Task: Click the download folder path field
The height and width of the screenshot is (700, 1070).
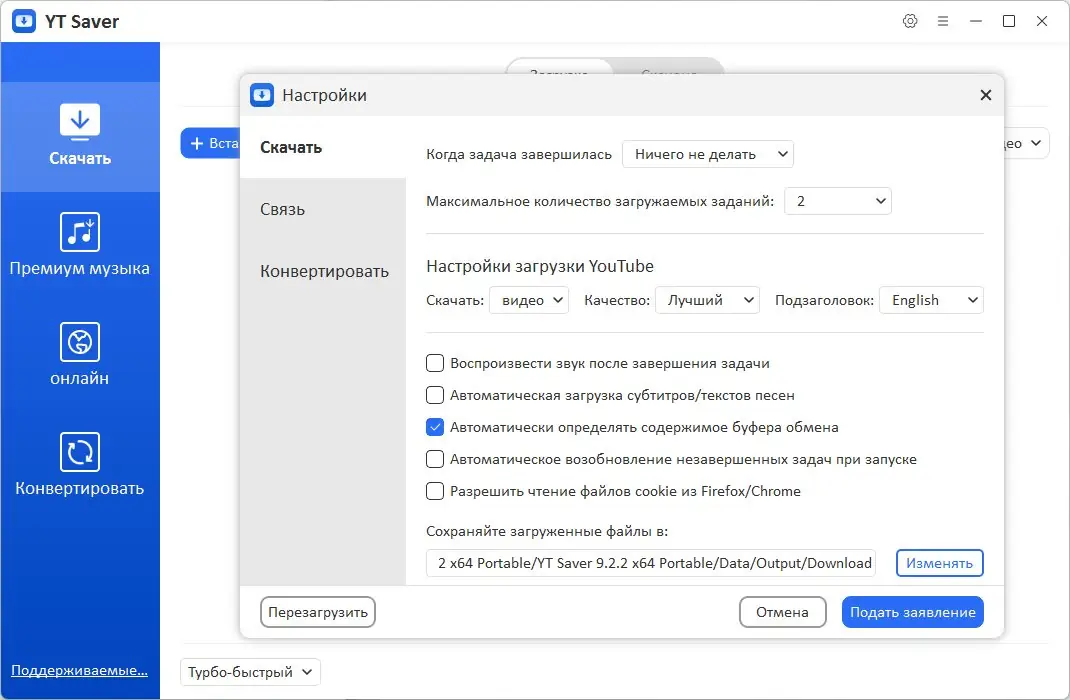Action: pyautogui.click(x=650, y=563)
